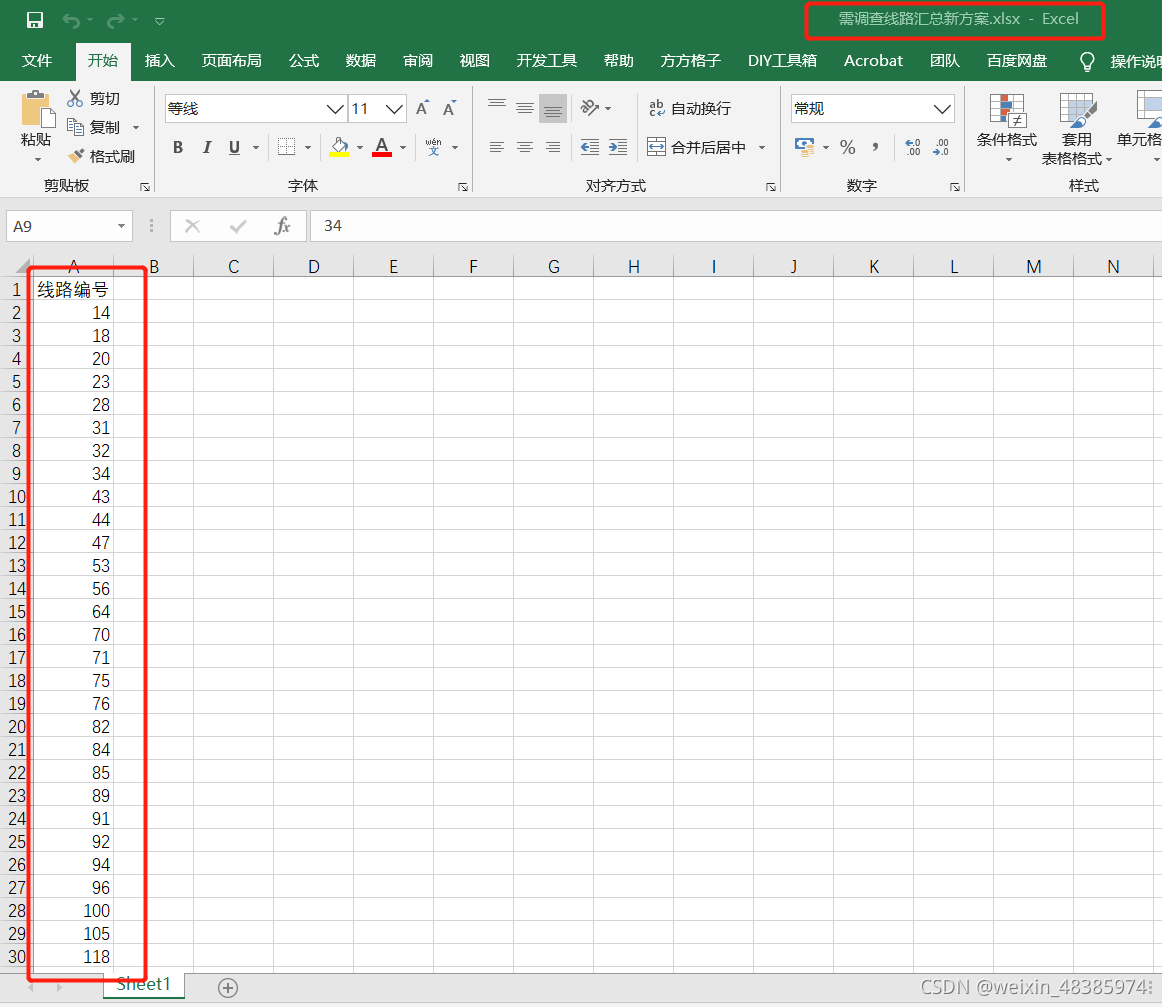Switch to the 数据 Data tab
The height and width of the screenshot is (1007, 1162).
pyautogui.click(x=361, y=61)
